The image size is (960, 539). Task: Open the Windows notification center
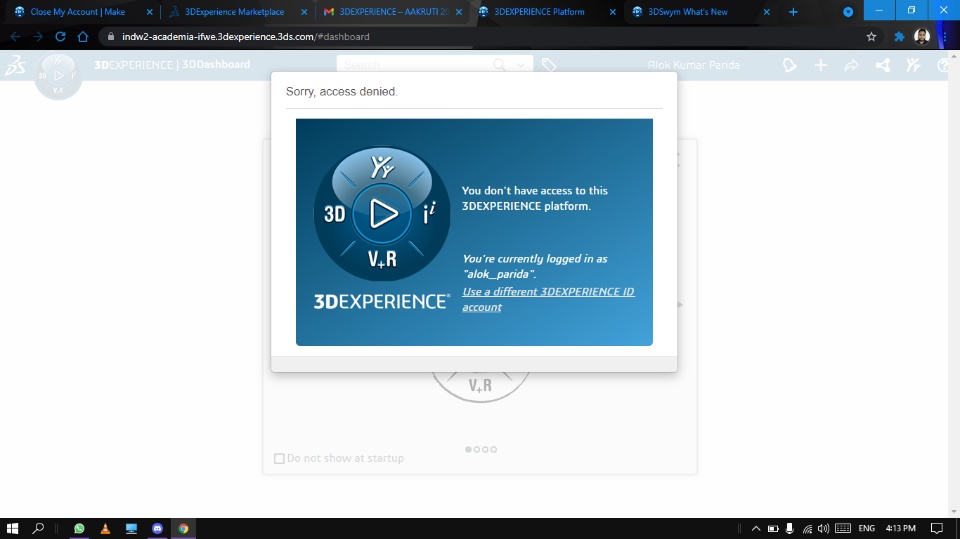coord(937,528)
